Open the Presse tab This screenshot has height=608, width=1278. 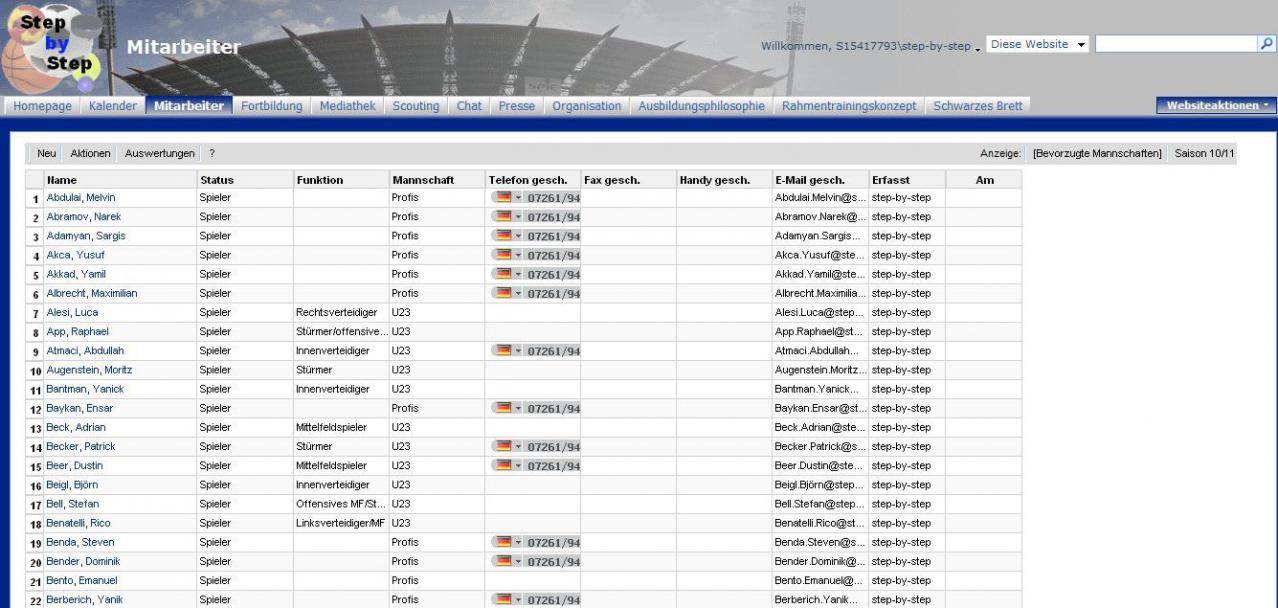517,106
